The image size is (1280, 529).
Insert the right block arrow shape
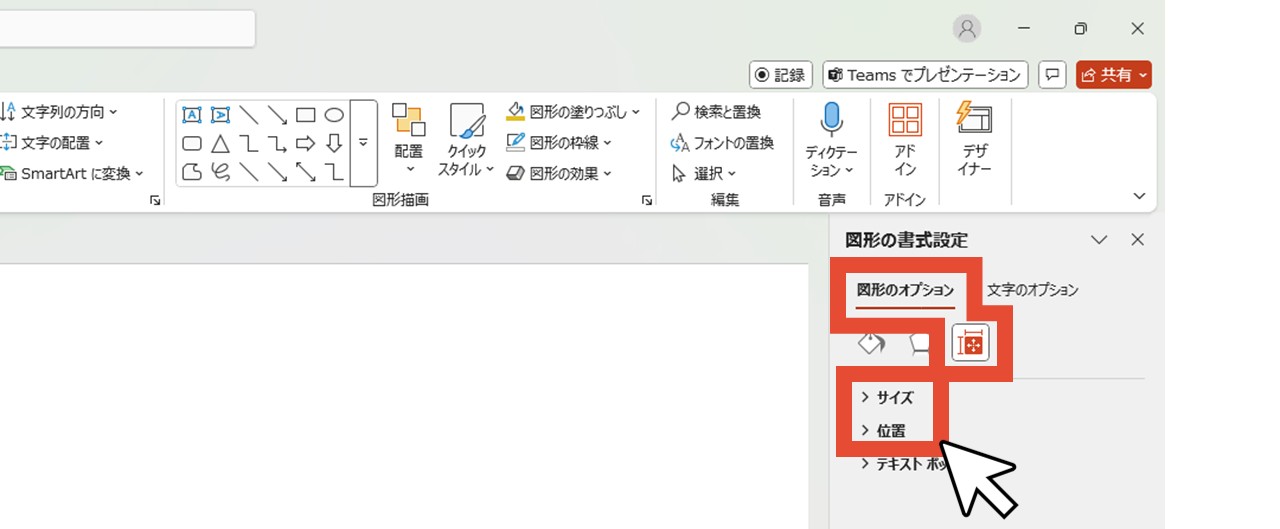306,144
